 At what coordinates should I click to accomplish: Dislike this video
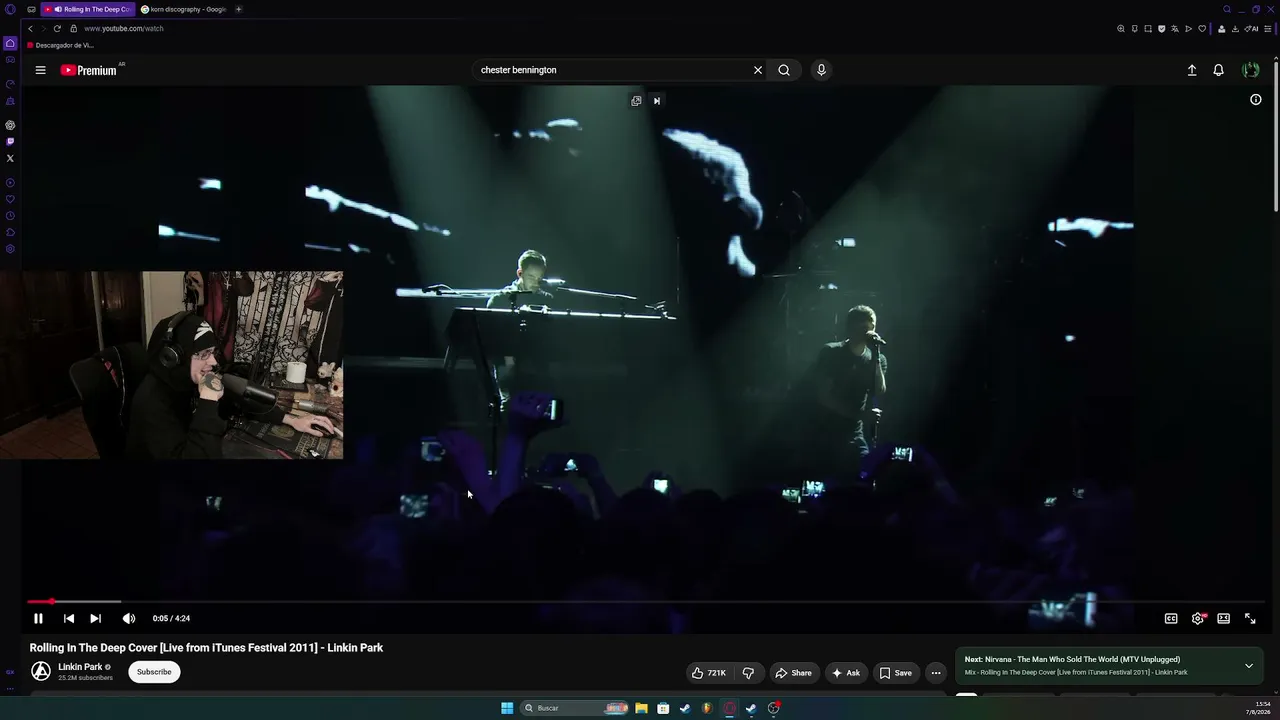pos(748,673)
